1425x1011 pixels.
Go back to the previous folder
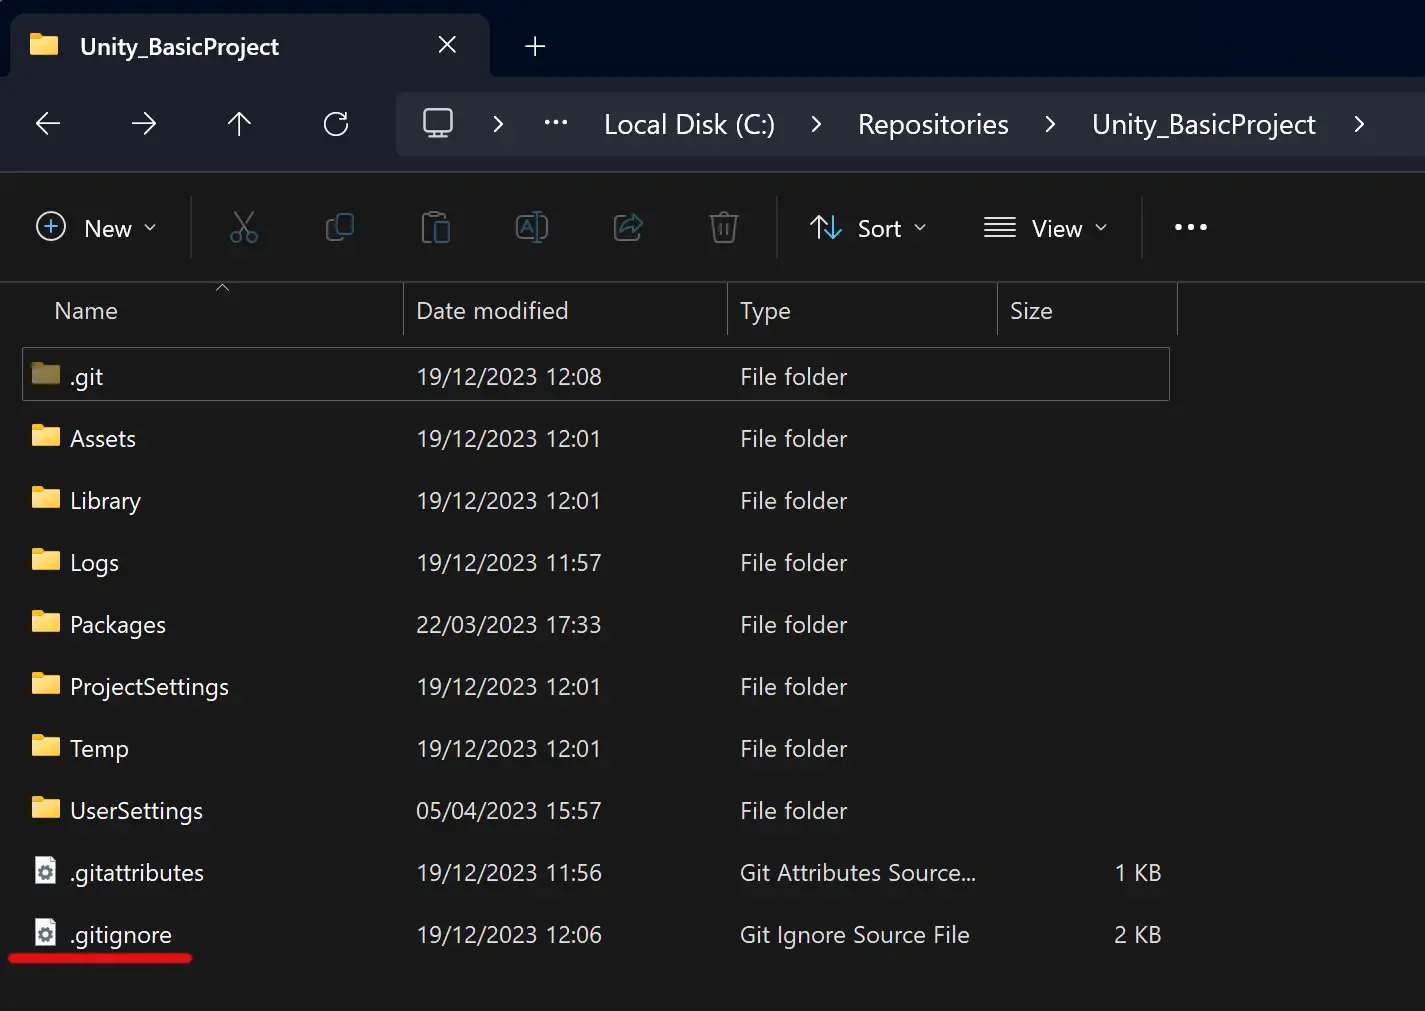48,124
